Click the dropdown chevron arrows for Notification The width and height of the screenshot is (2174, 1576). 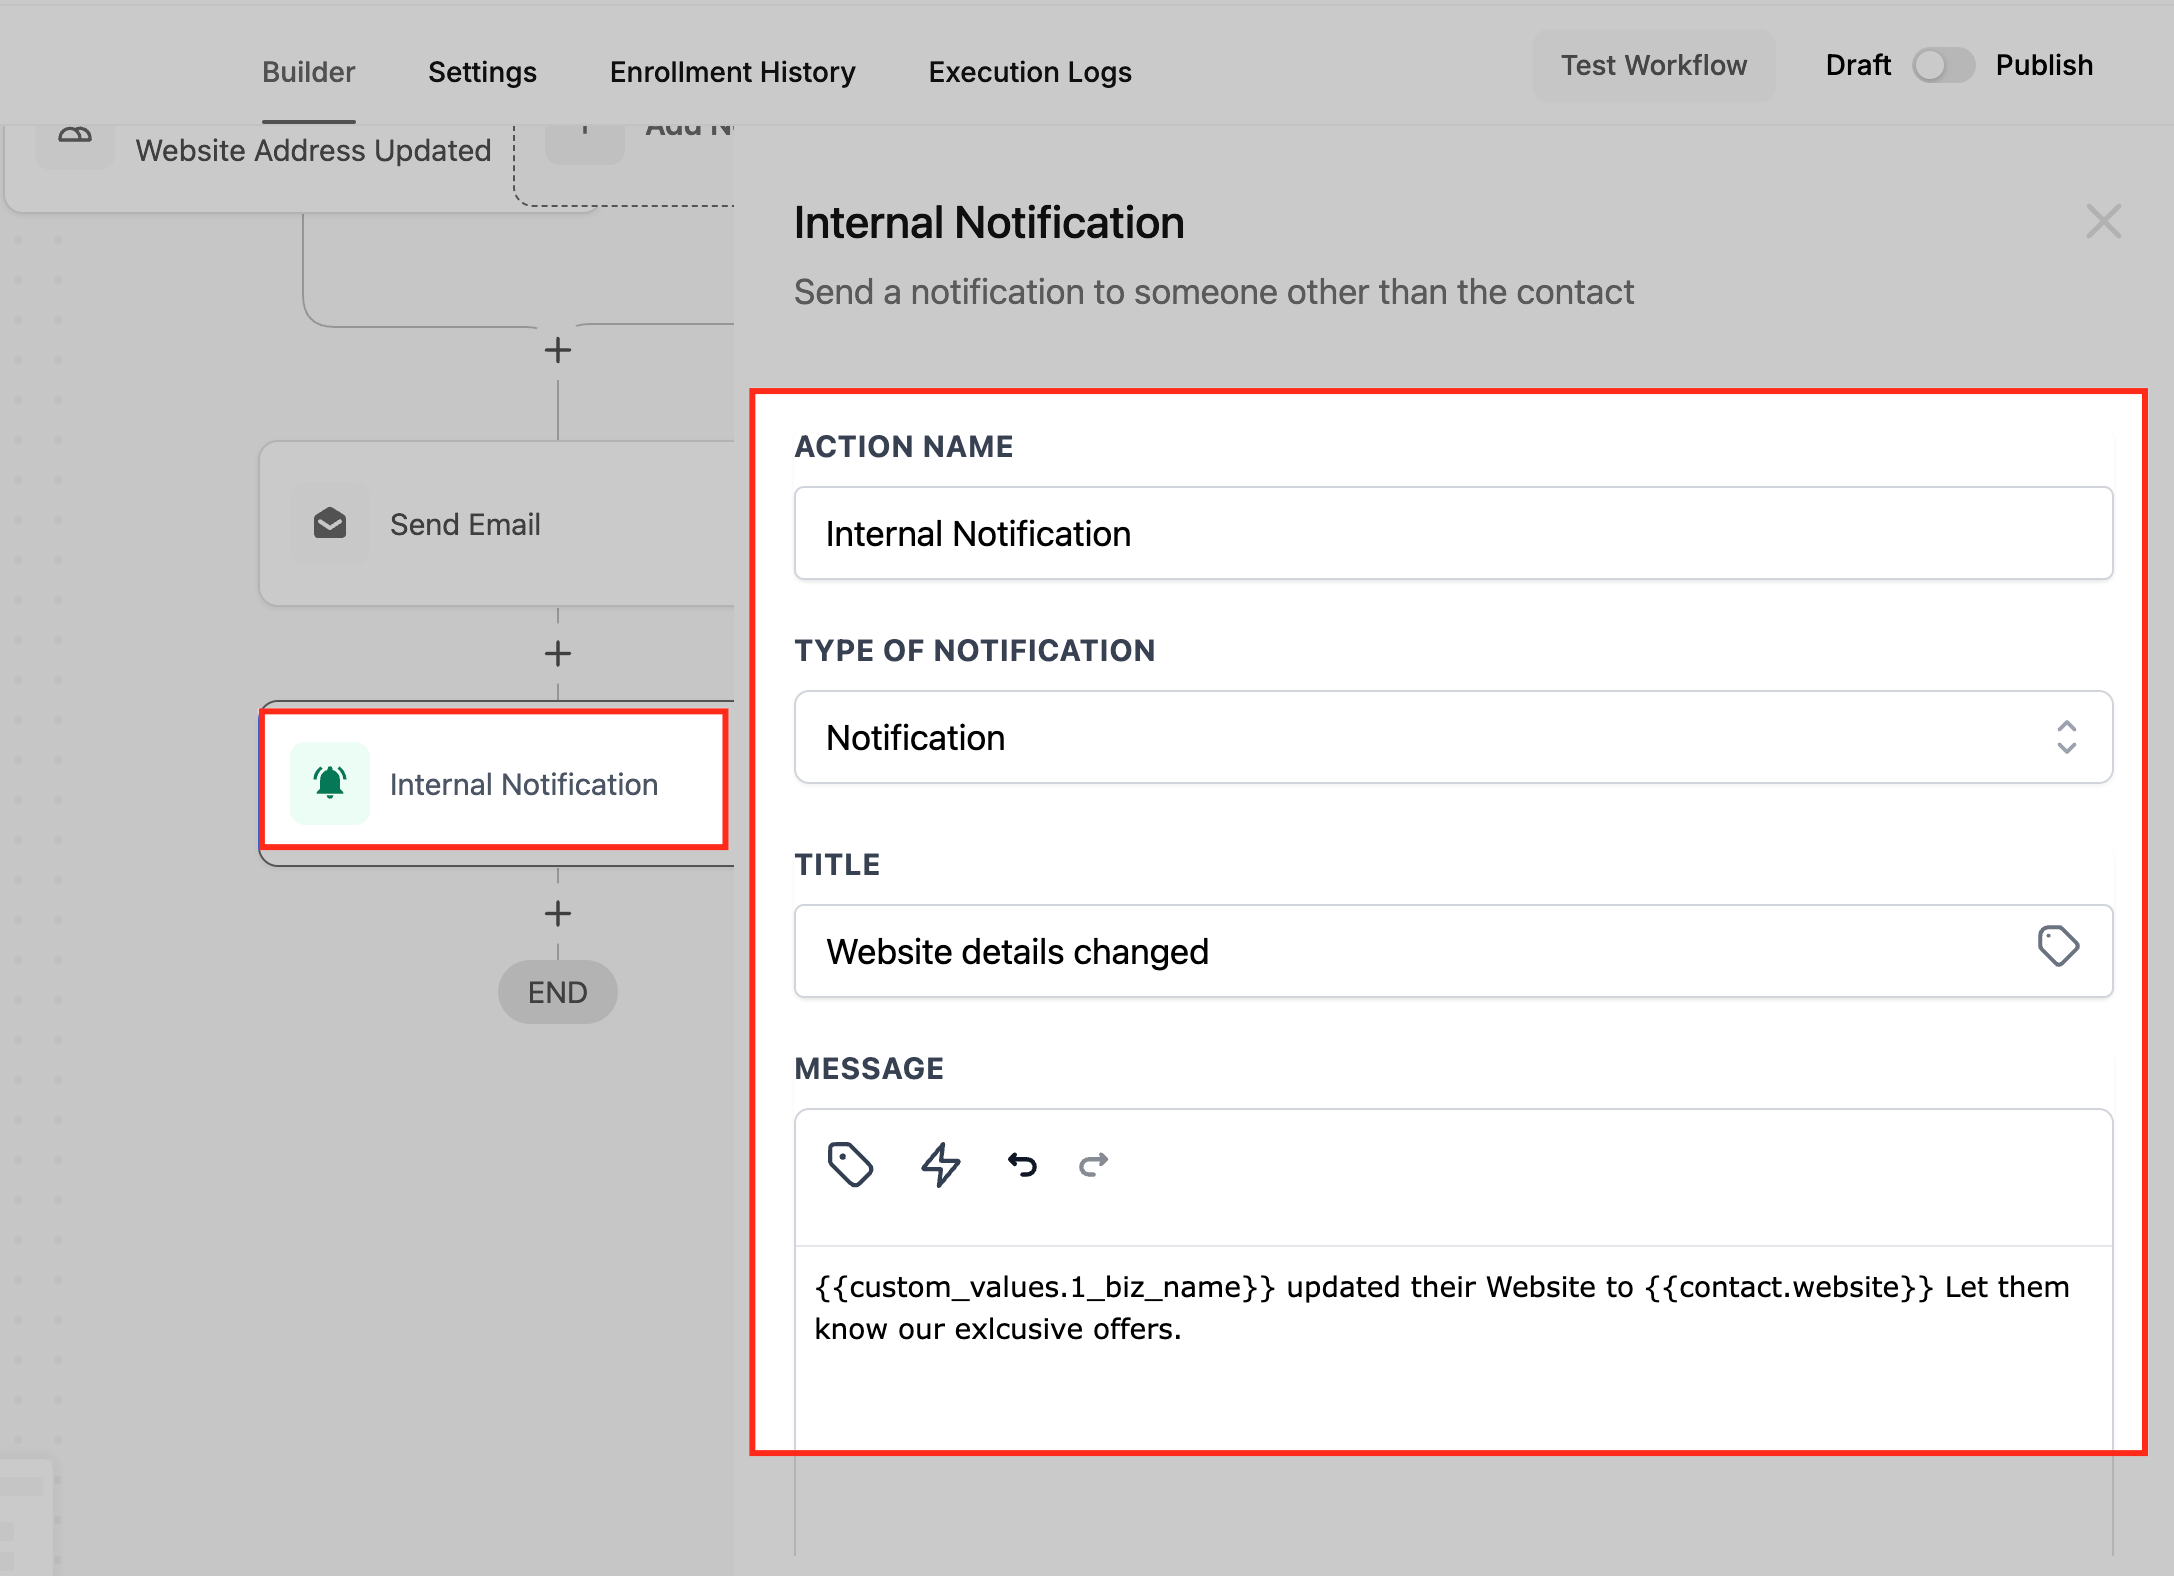tap(2066, 737)
